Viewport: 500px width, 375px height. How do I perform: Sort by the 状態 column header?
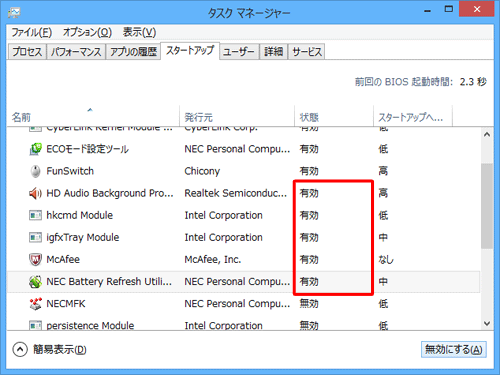pyautogui.click(x=334, y=117)
